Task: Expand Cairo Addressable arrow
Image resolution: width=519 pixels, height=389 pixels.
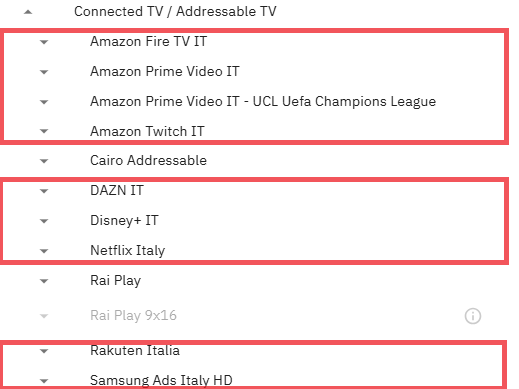Action: coord(44,161)
